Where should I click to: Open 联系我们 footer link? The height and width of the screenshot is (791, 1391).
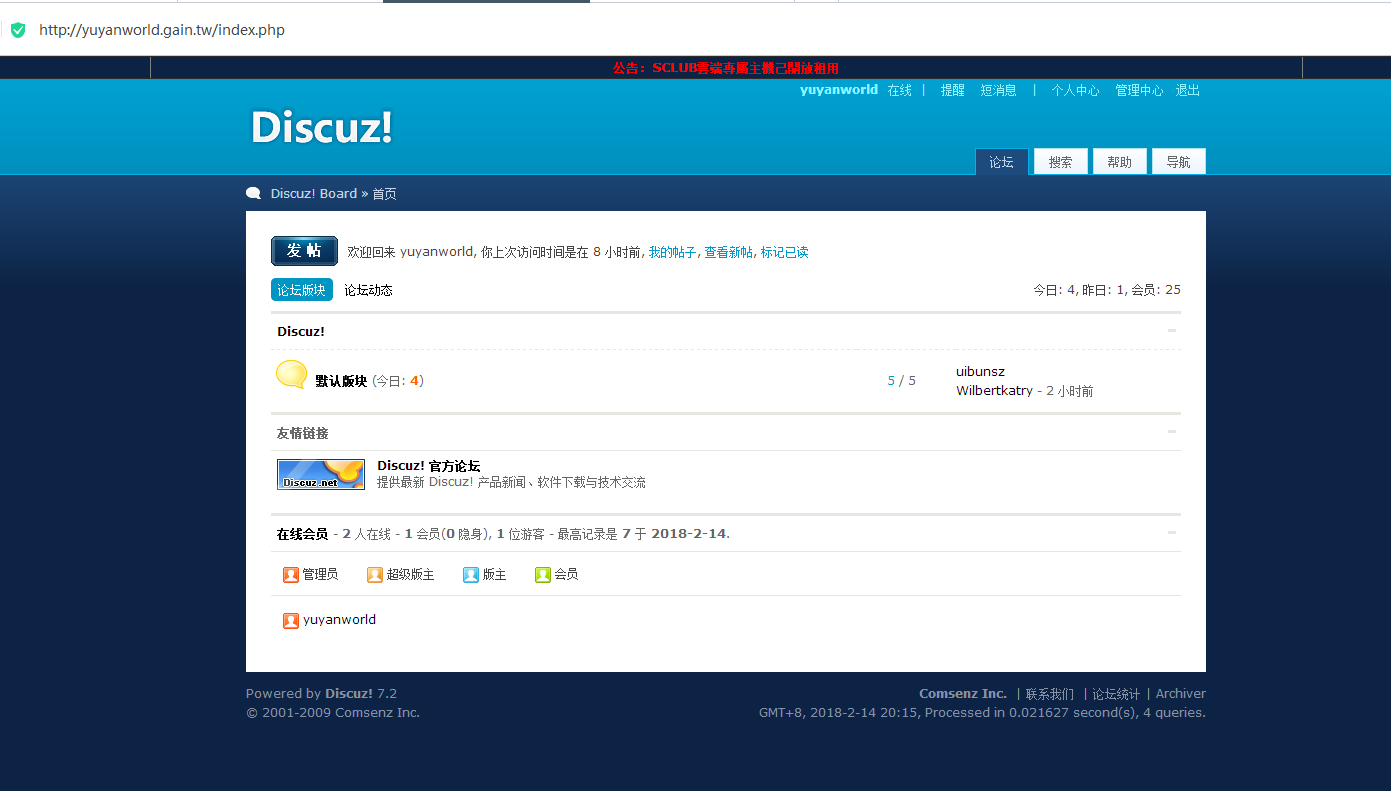1050,694
